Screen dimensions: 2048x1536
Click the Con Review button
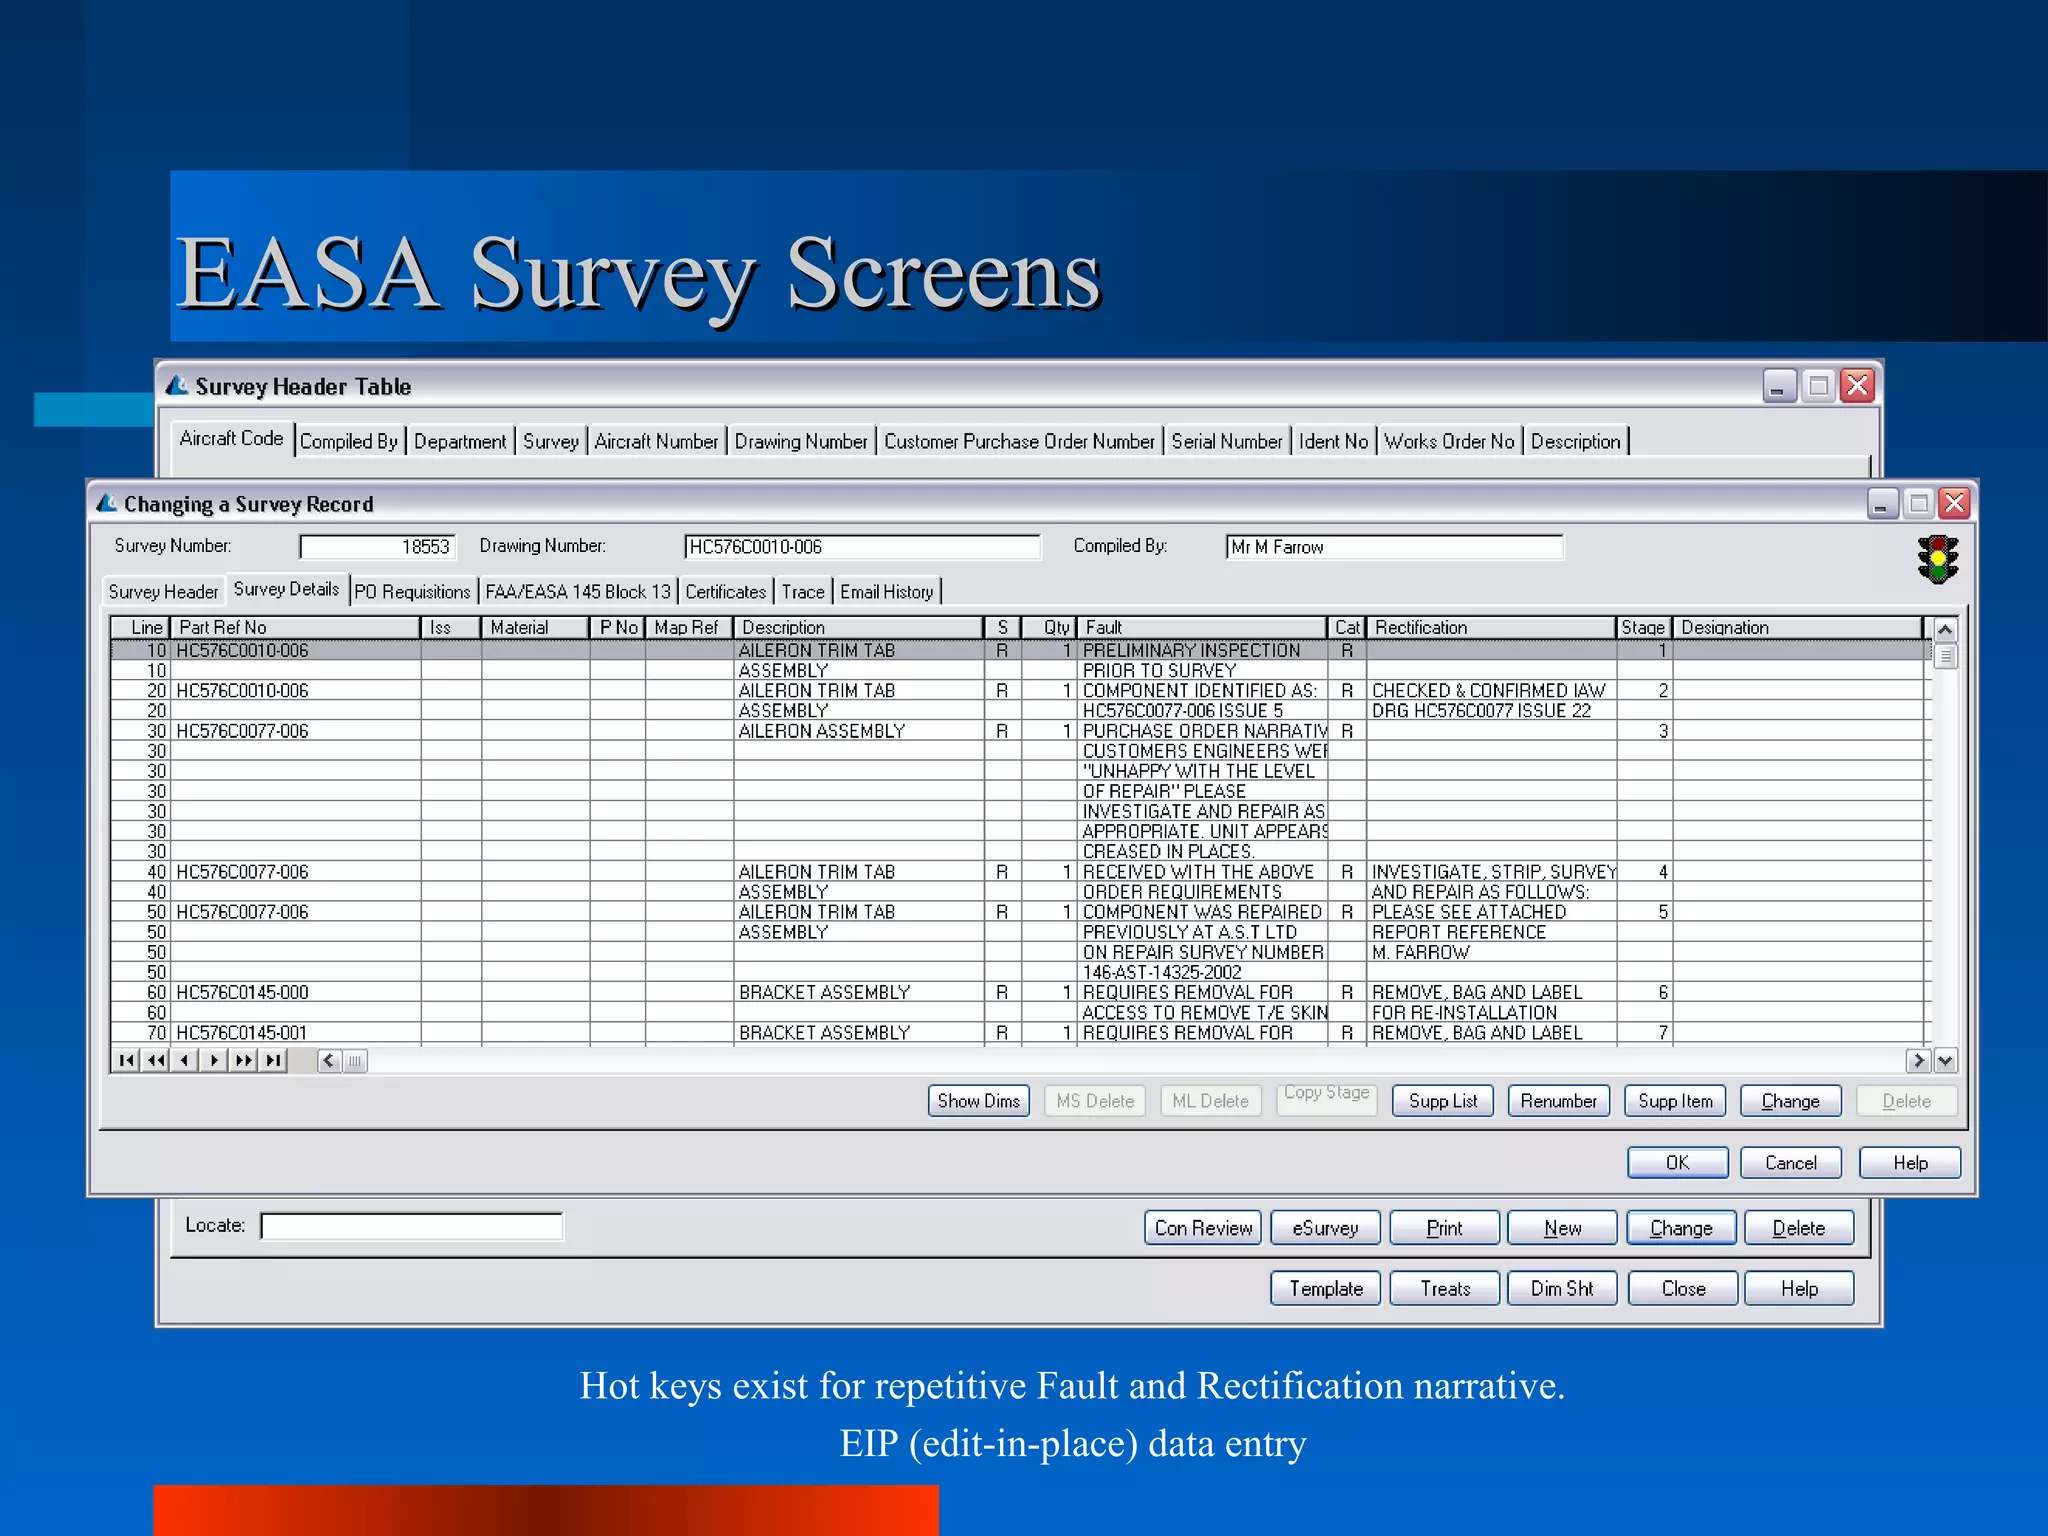[x=1203, y=1228]
